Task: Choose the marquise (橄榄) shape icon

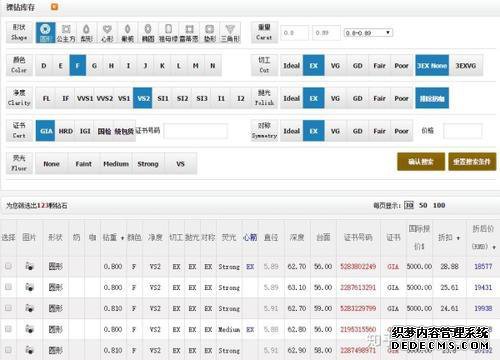Action: click(x=127, y=32)
